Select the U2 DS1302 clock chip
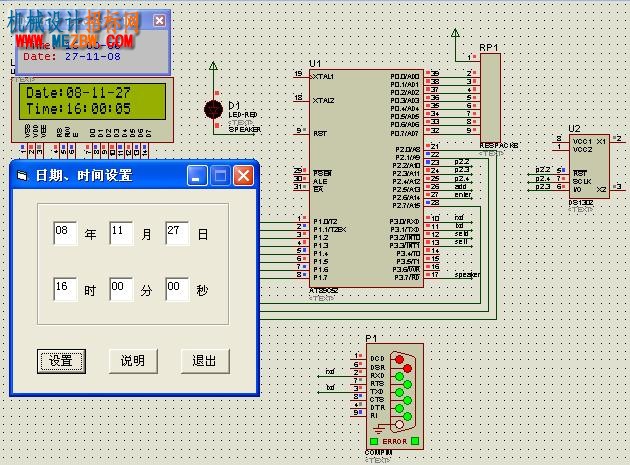The width and height of the screenshot is (630, 465). 589,166
